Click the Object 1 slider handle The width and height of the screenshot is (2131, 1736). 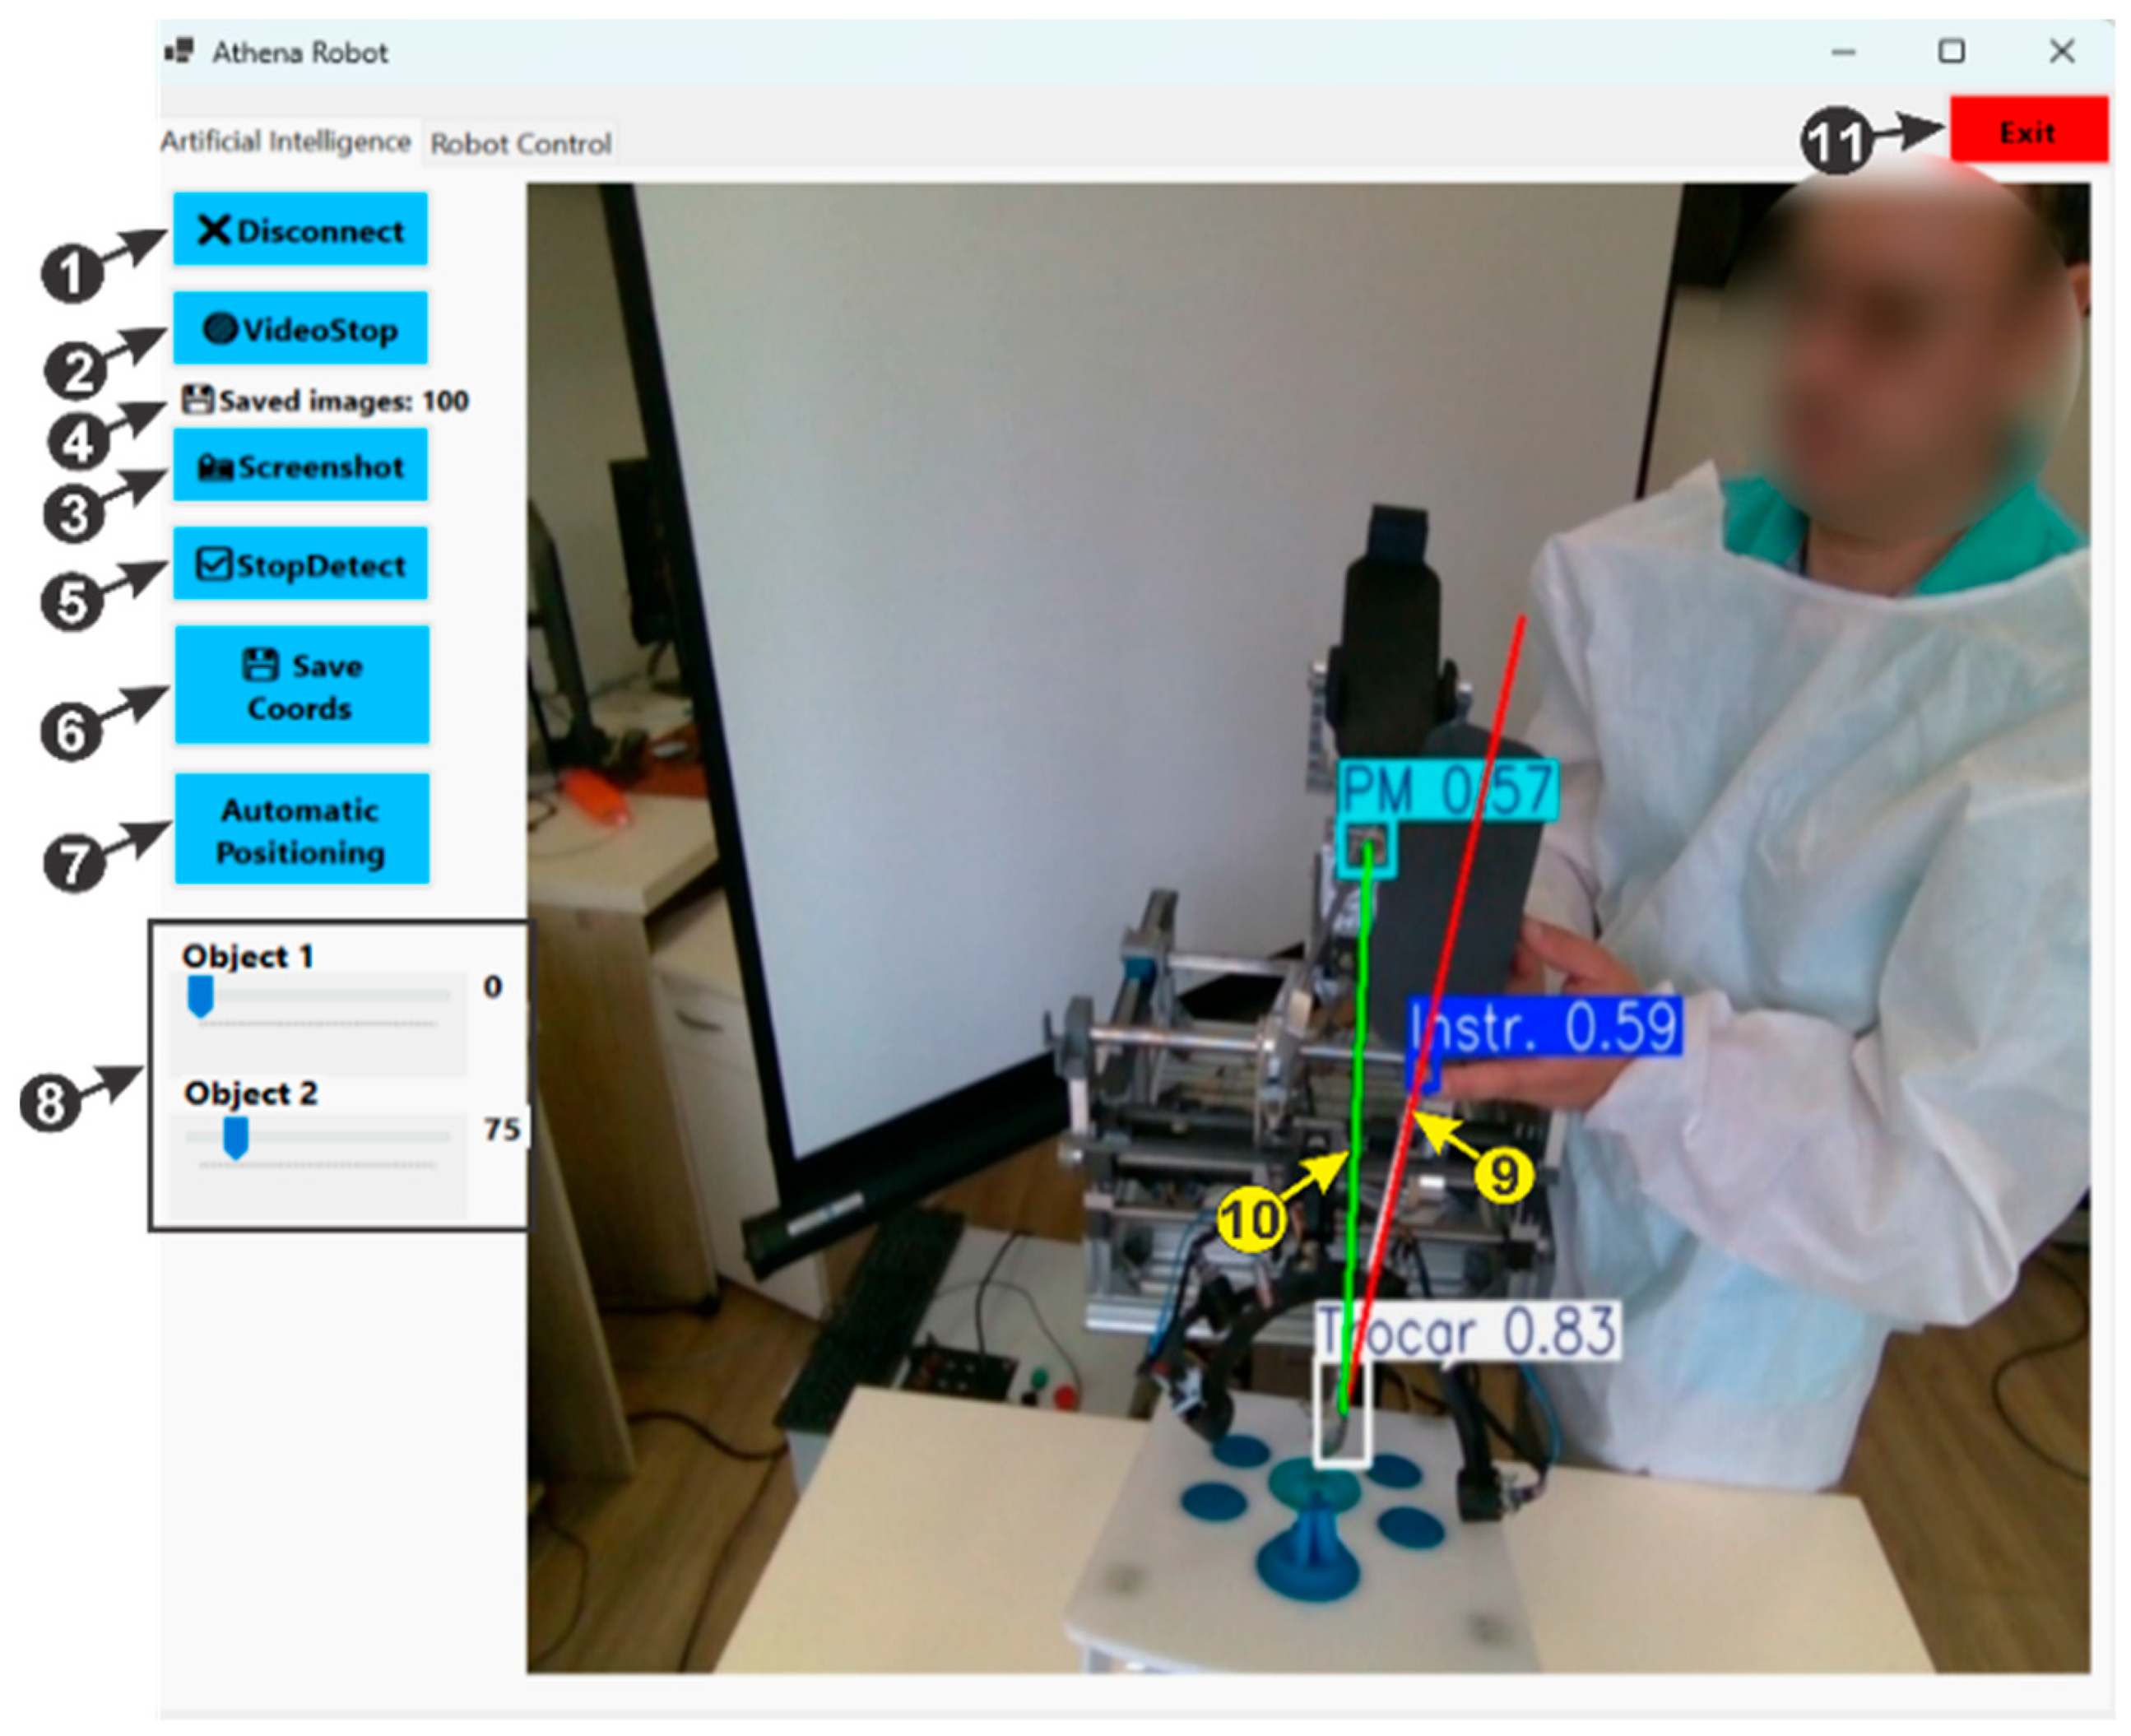pos(201,997)
